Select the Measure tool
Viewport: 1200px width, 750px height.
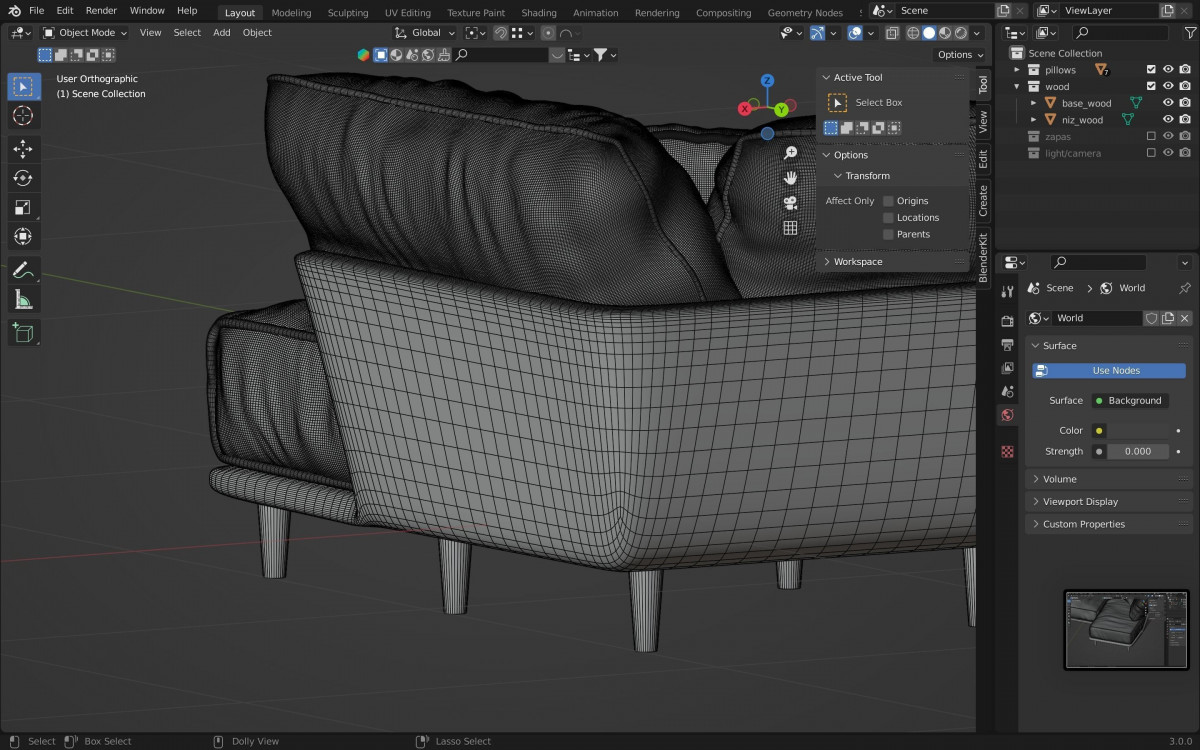(x=23, y=300)
